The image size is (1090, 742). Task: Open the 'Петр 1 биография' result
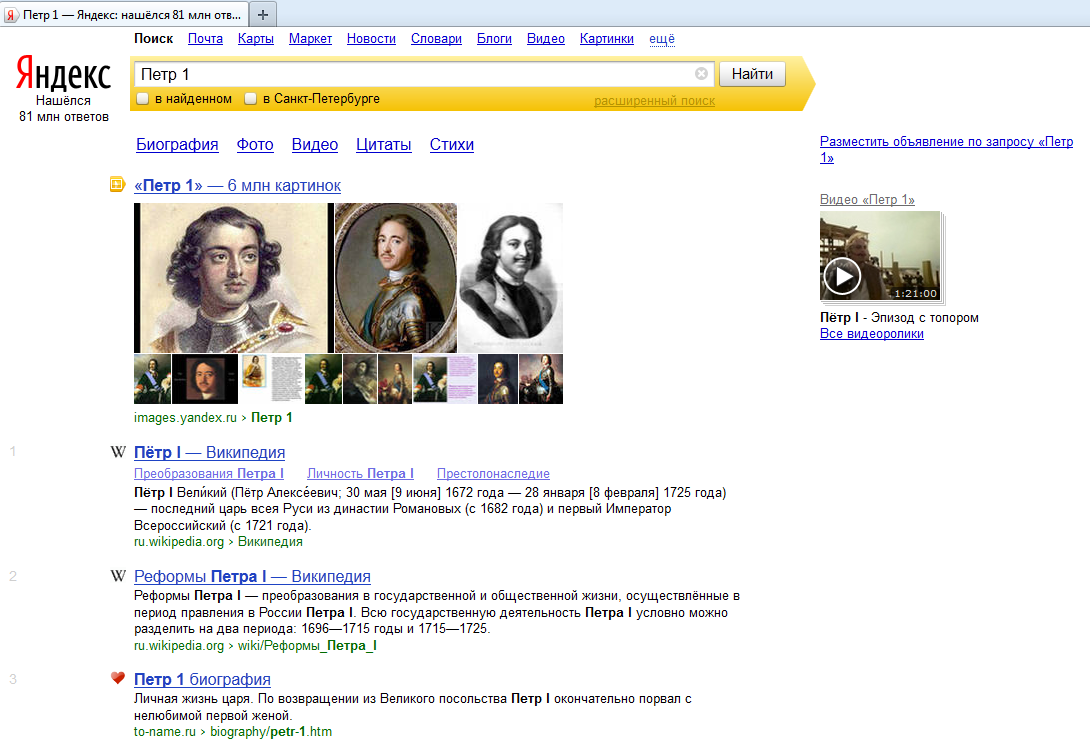tap(202, 679)
